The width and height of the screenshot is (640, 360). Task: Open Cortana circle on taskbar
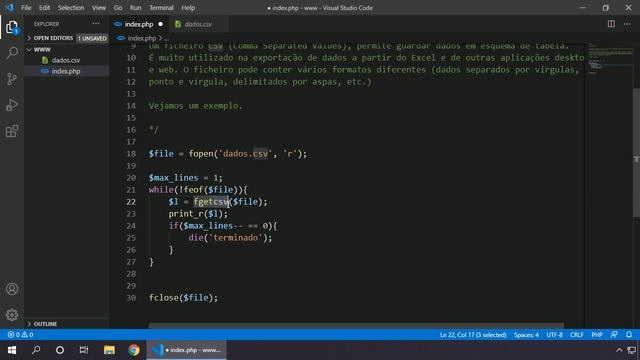60,350
